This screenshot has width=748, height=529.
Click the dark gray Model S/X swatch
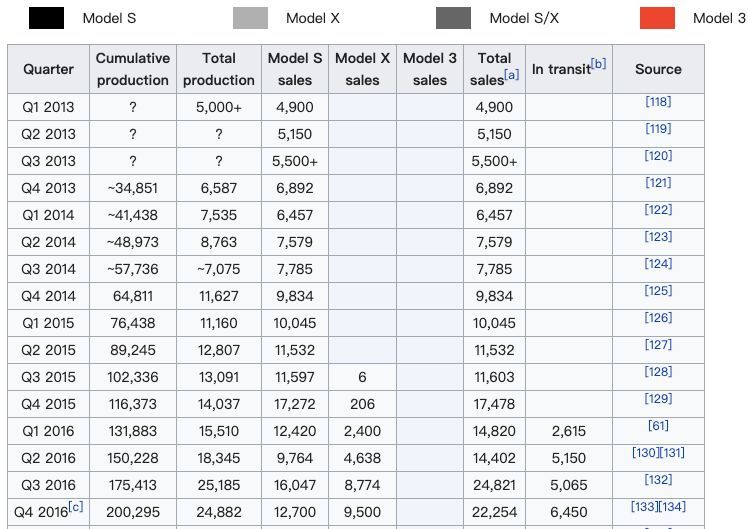453,18
